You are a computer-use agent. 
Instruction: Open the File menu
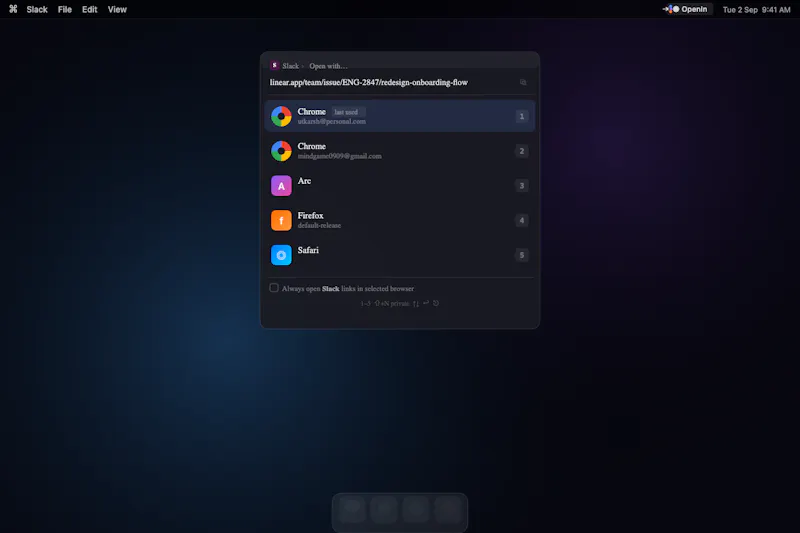(65, 9)
